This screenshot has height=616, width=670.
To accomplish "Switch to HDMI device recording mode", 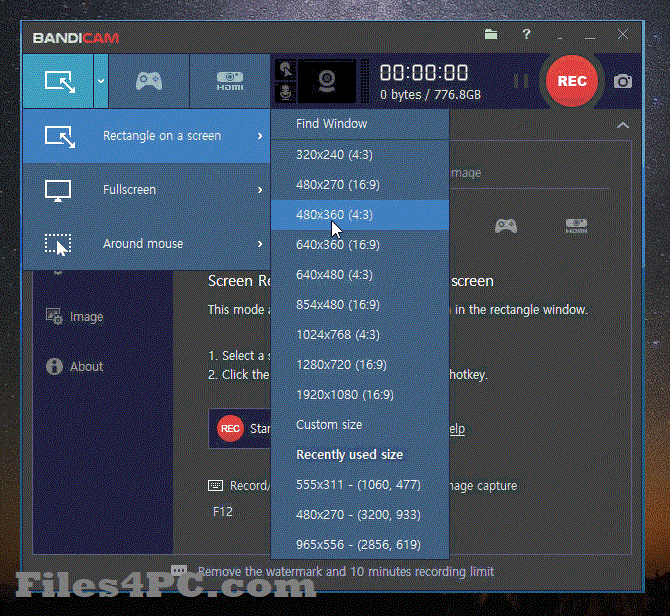I will pos(230,81).
